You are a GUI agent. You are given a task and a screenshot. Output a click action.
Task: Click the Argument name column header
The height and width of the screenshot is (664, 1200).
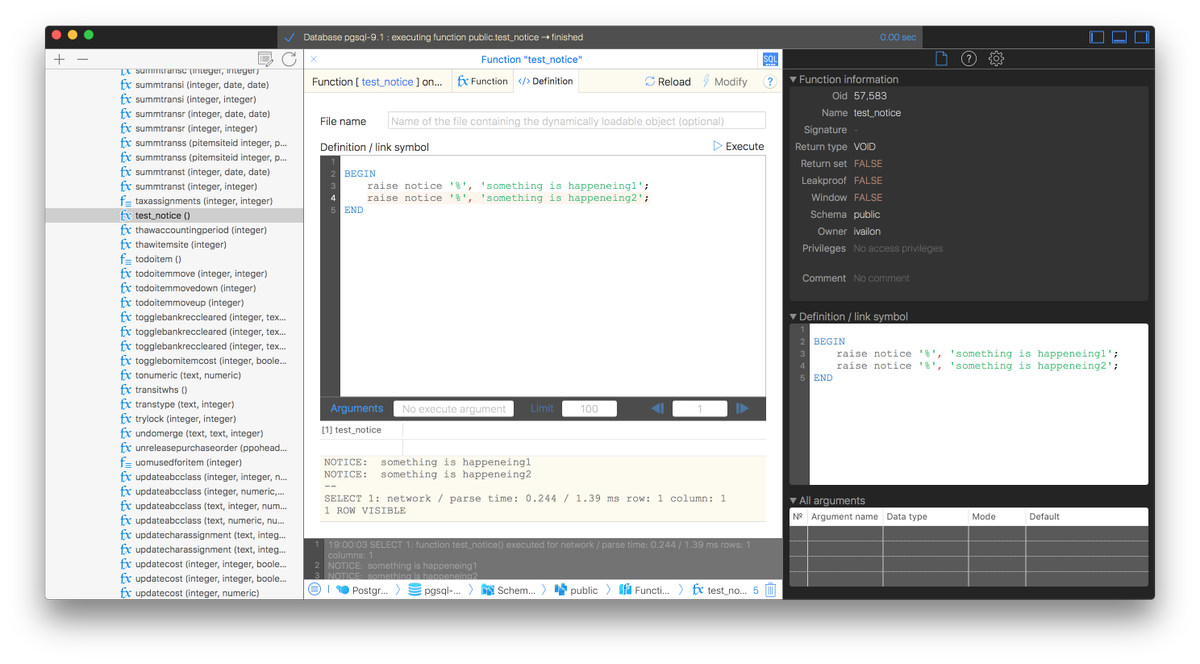click(x=844, y=517)
